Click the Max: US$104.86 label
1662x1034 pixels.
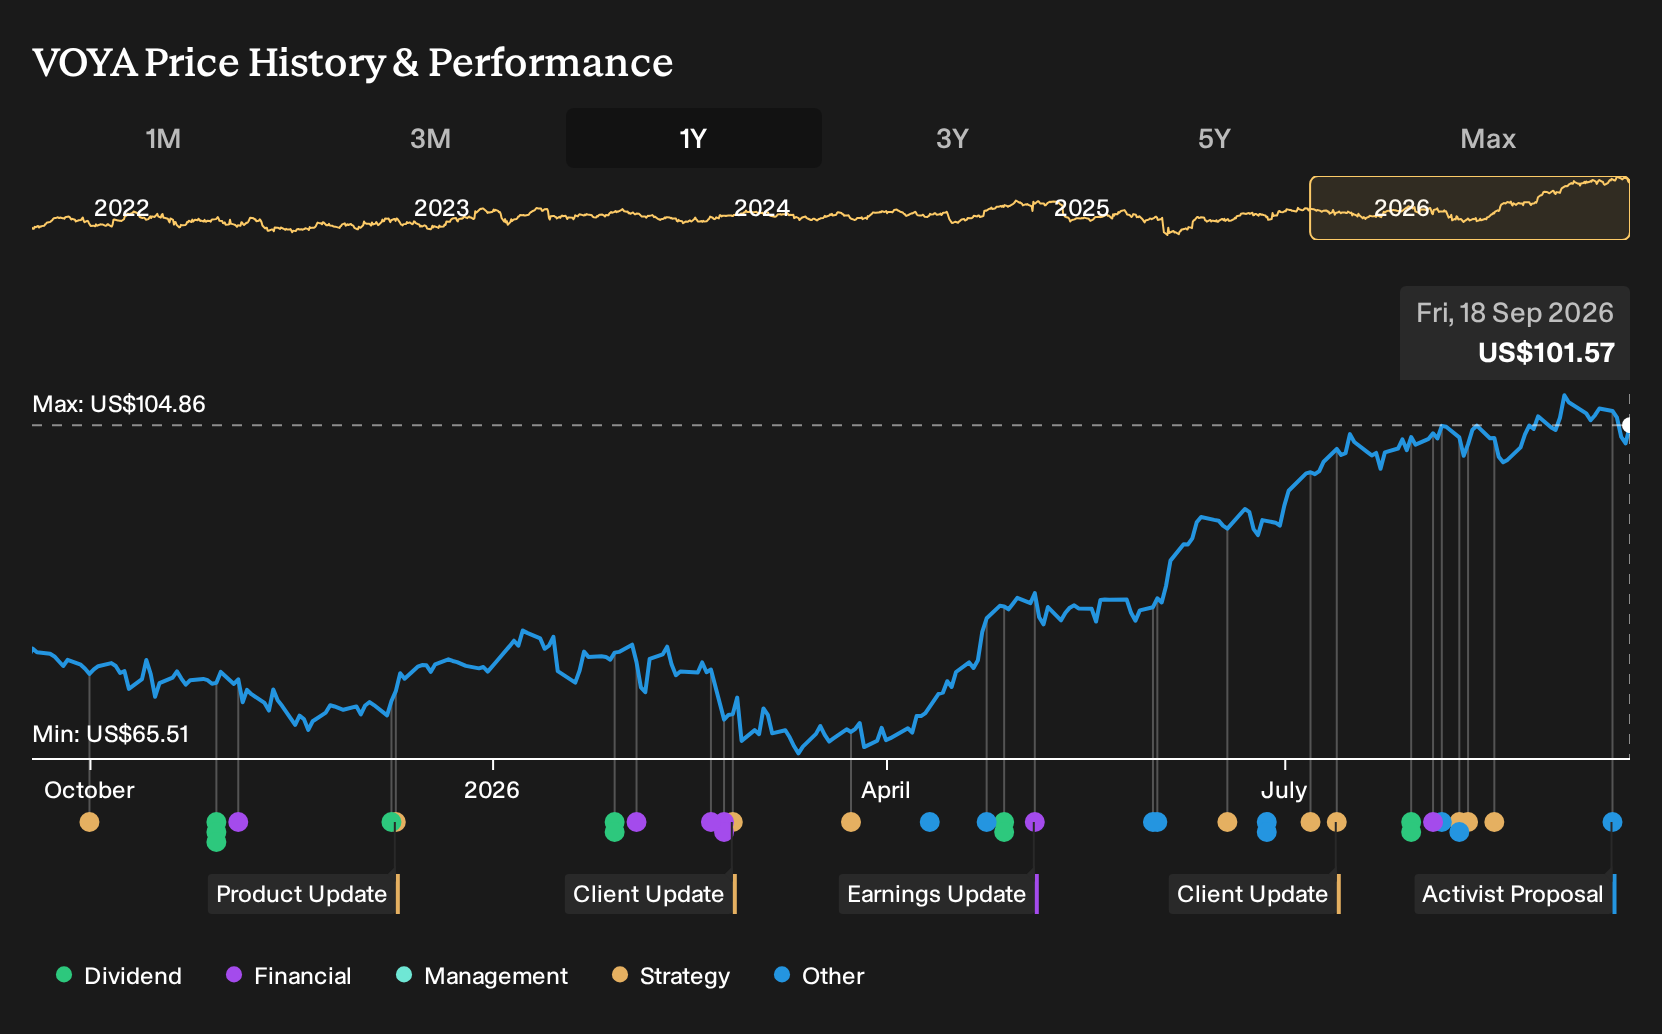(x=119, y=404)
